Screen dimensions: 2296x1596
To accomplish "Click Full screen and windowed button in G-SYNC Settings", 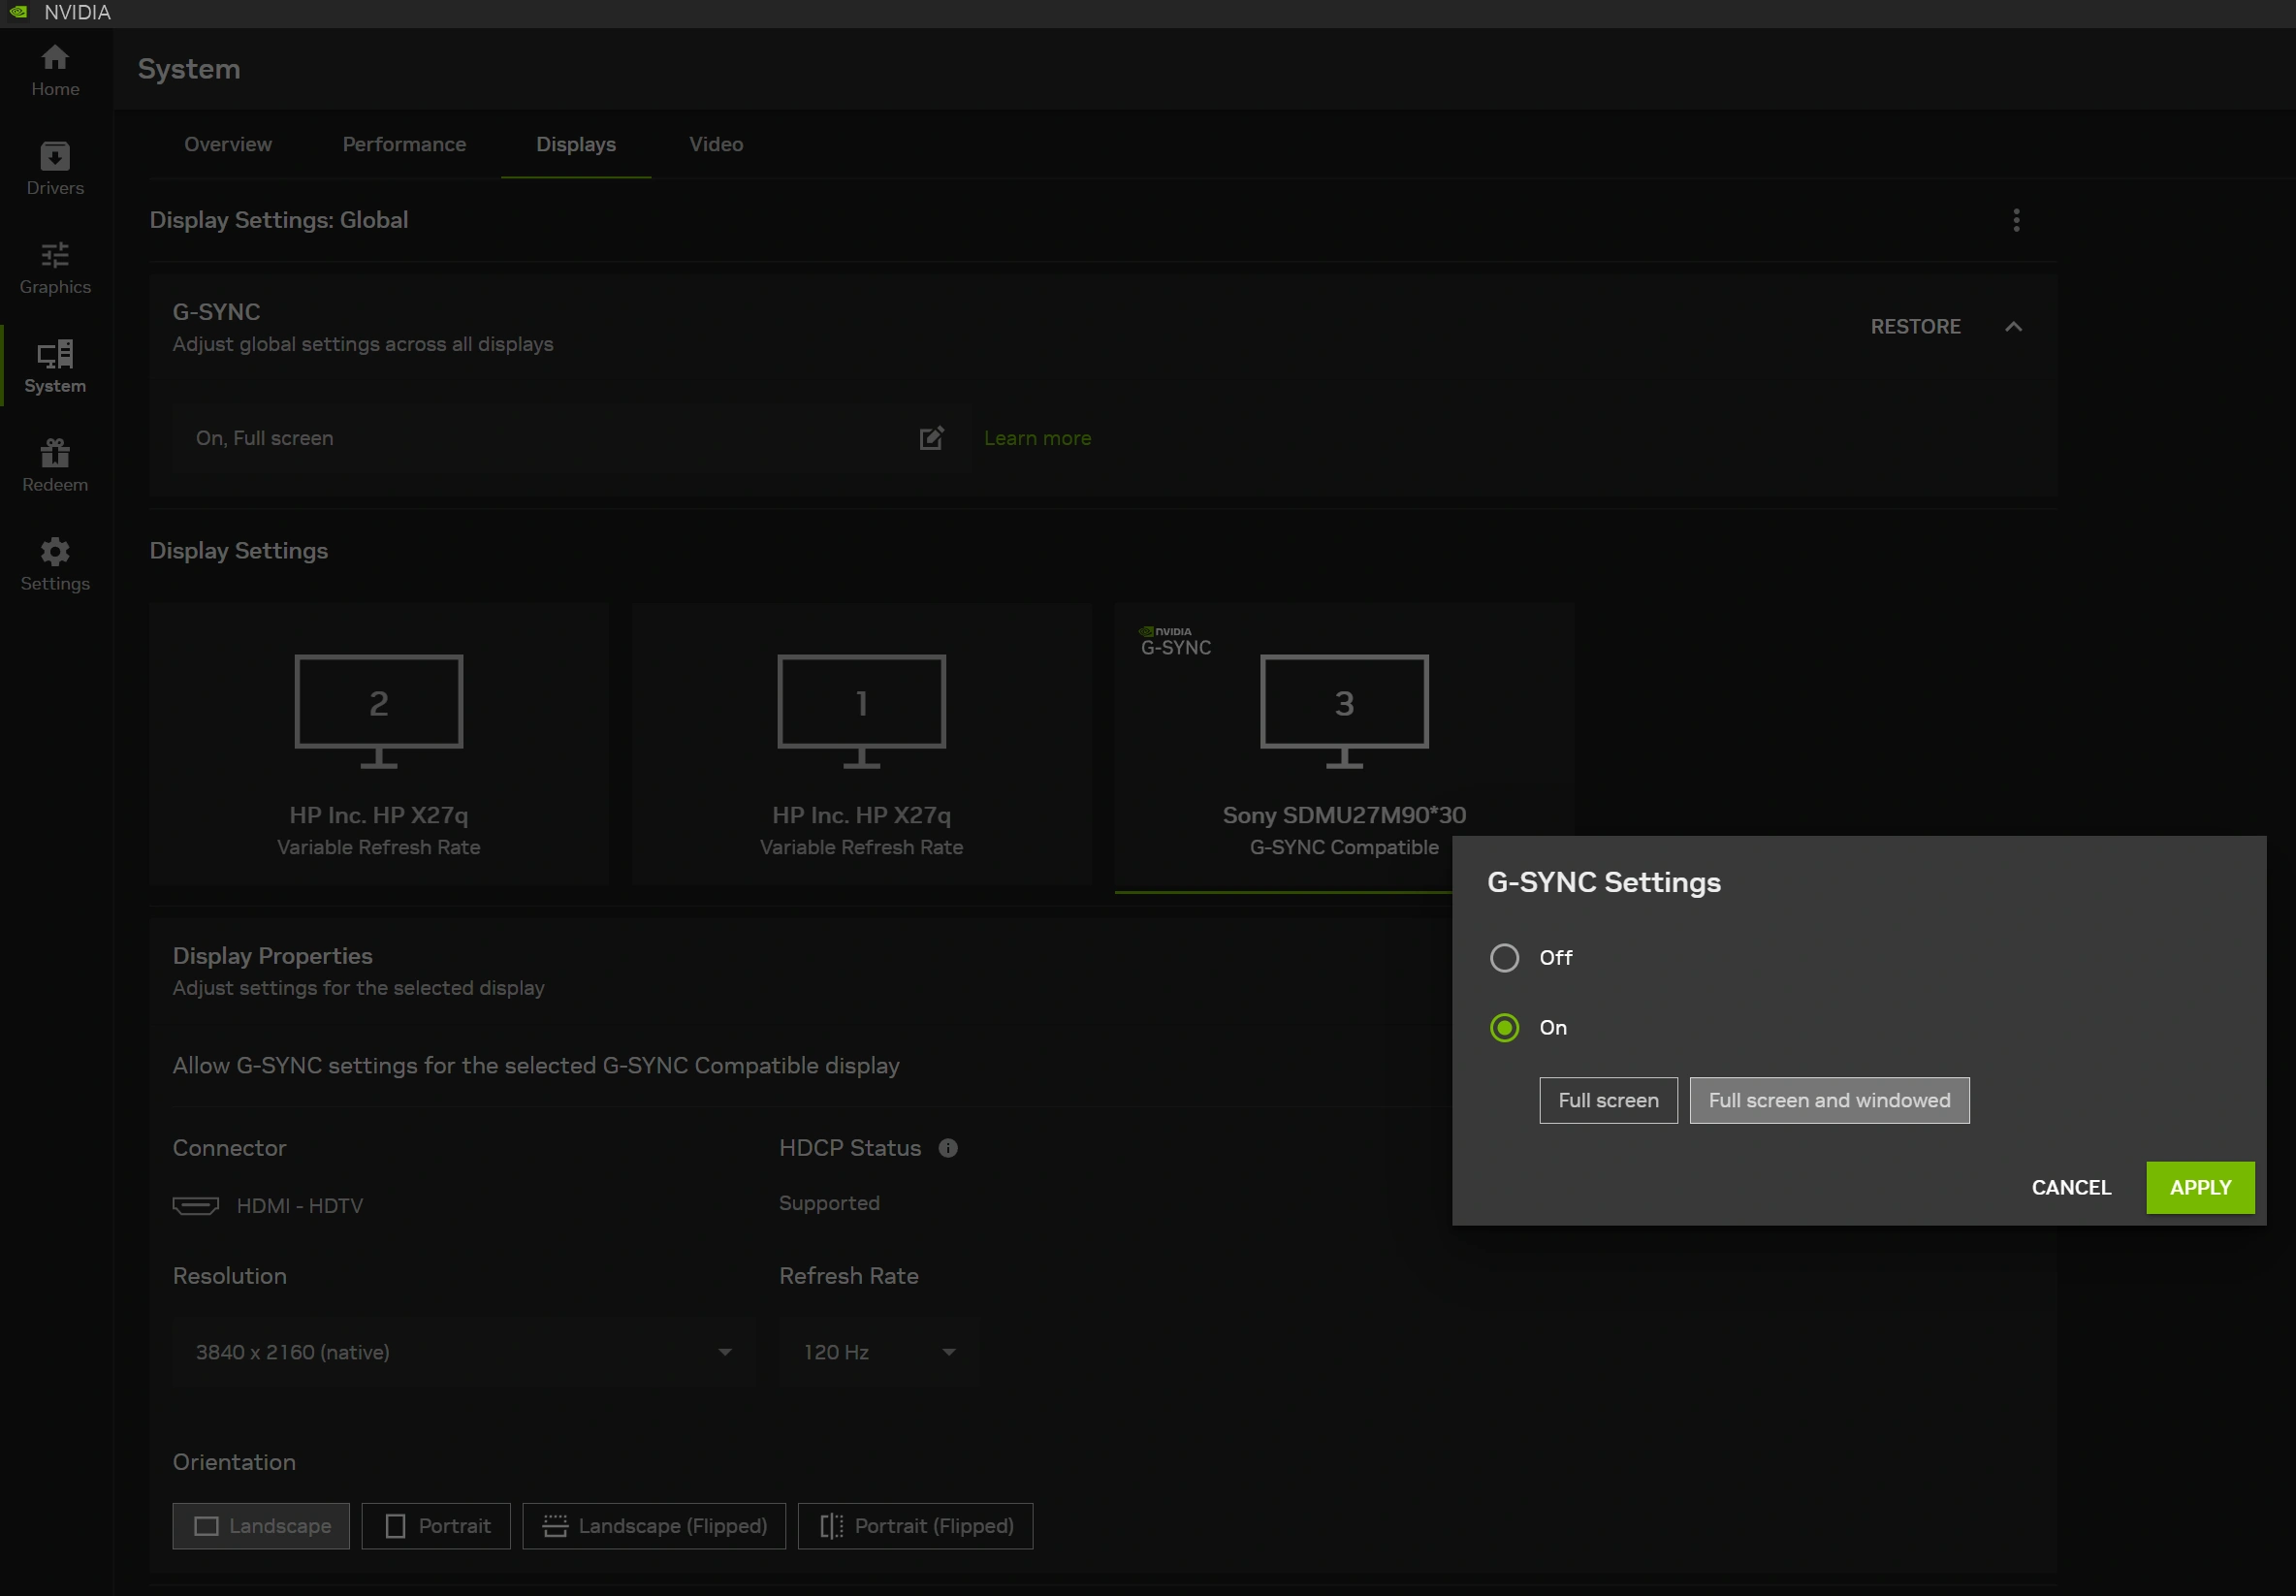I will [1829, 1101].
